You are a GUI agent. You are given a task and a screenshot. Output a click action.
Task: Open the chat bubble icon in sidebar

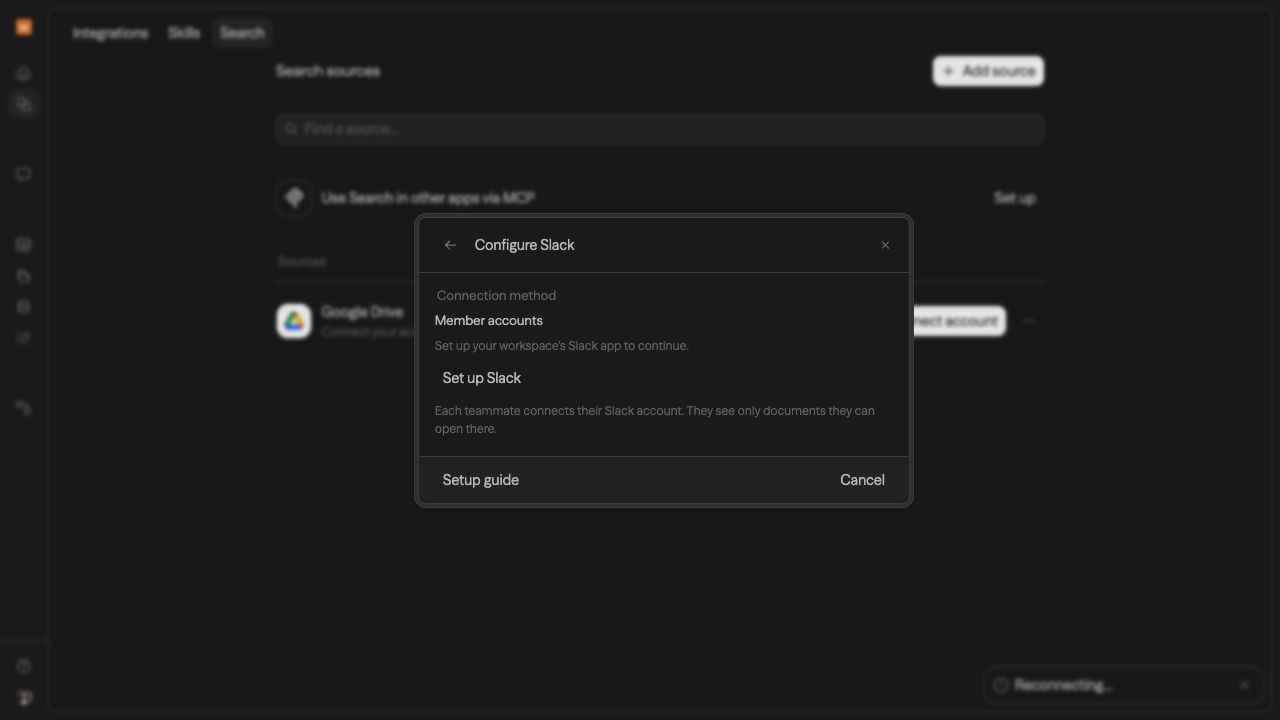(24, 174)
